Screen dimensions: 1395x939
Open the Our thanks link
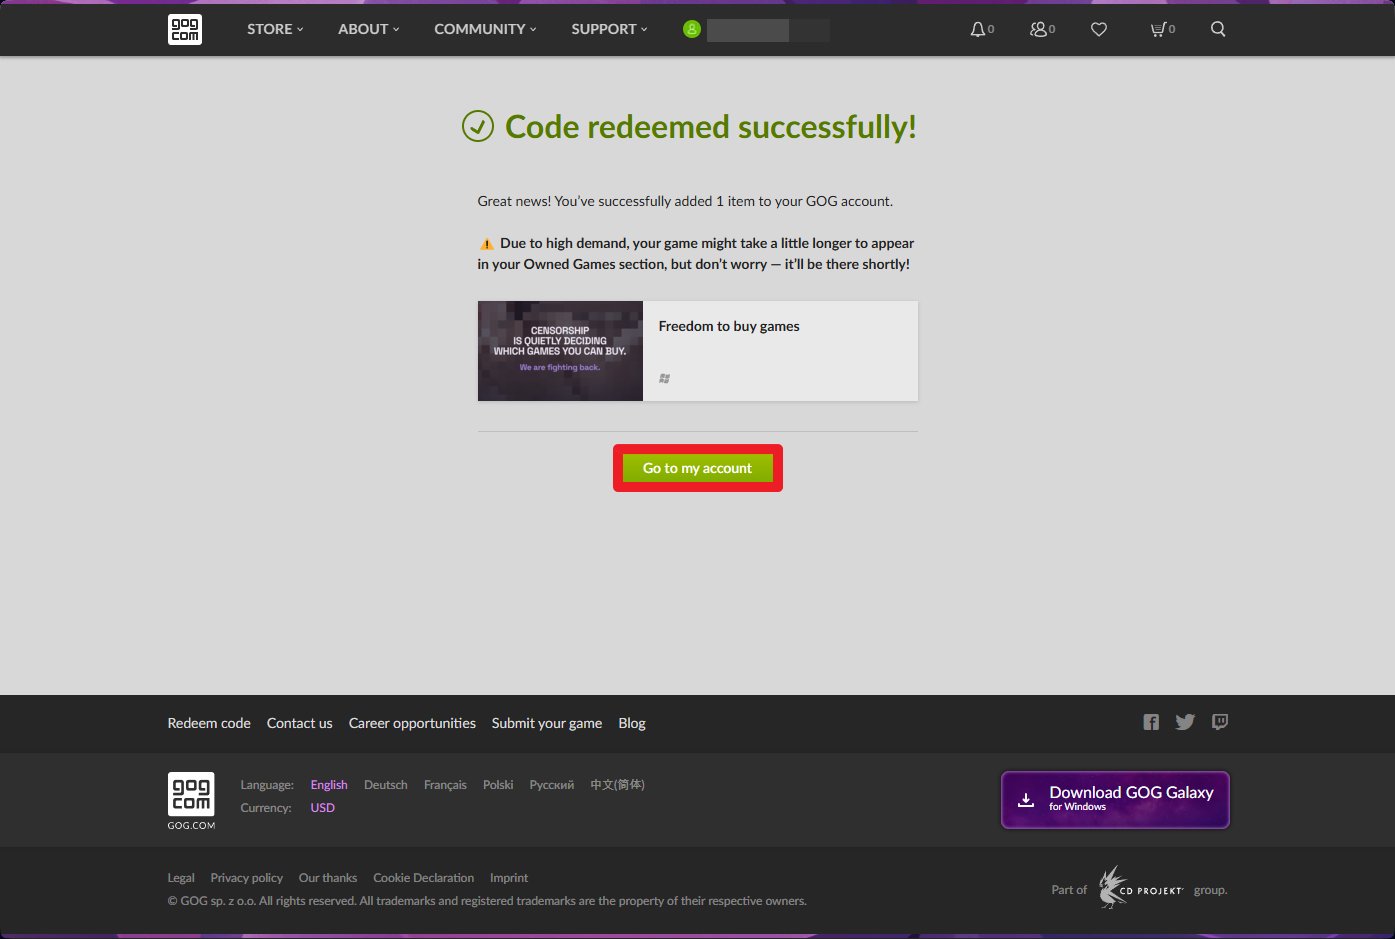tap(328, 878)
